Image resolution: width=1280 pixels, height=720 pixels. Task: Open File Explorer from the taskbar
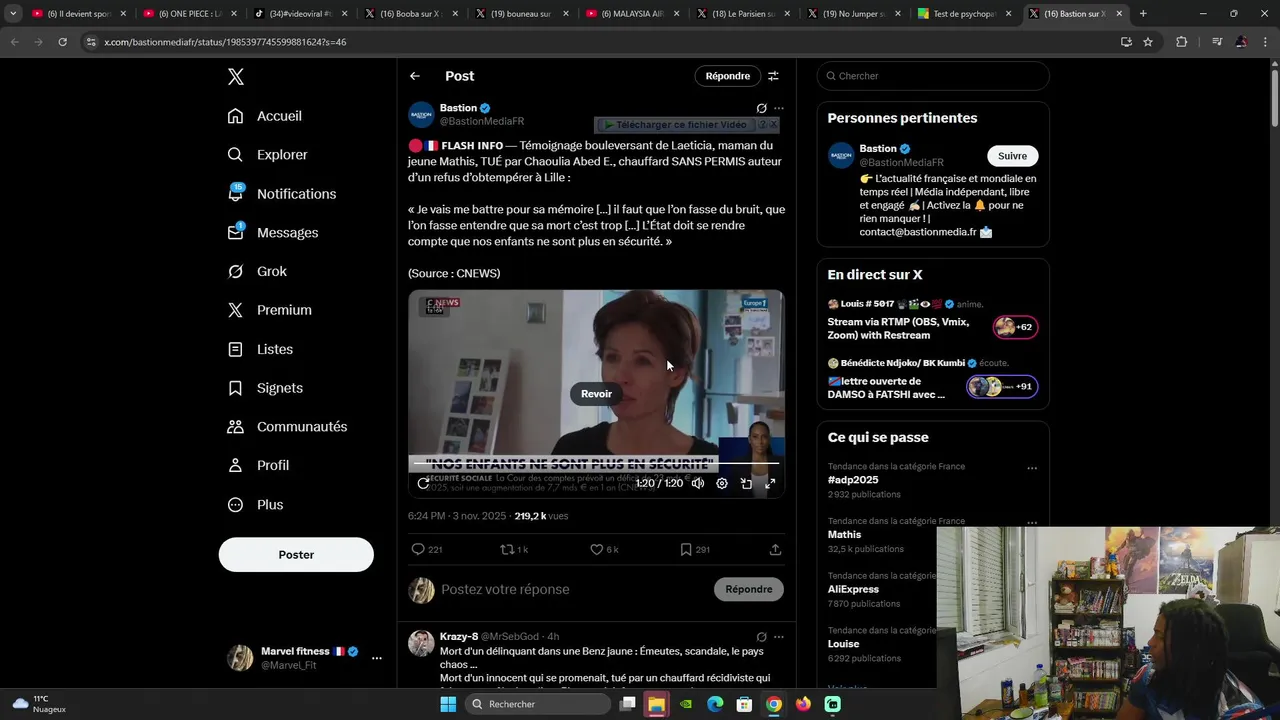pyautogui.click(x=656, y=704)
